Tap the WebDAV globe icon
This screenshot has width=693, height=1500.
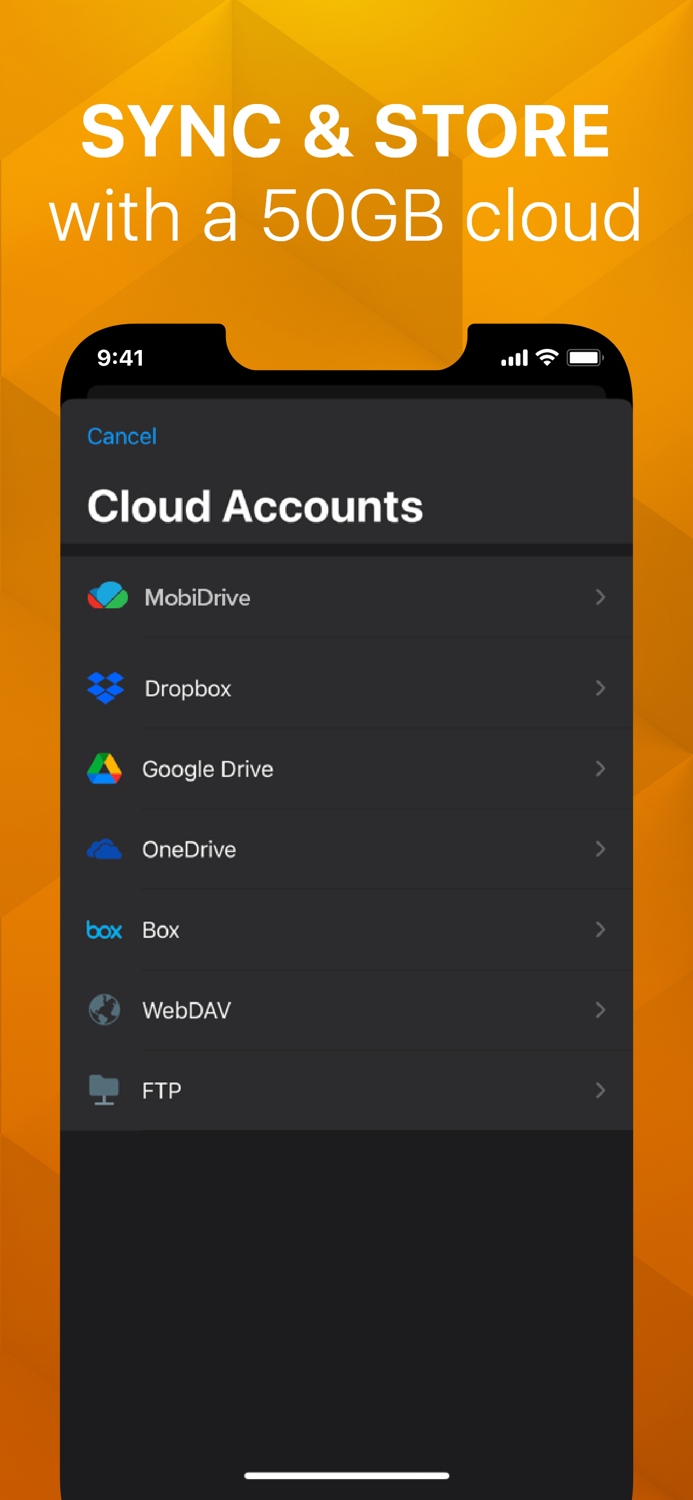tap(104, 1010)
